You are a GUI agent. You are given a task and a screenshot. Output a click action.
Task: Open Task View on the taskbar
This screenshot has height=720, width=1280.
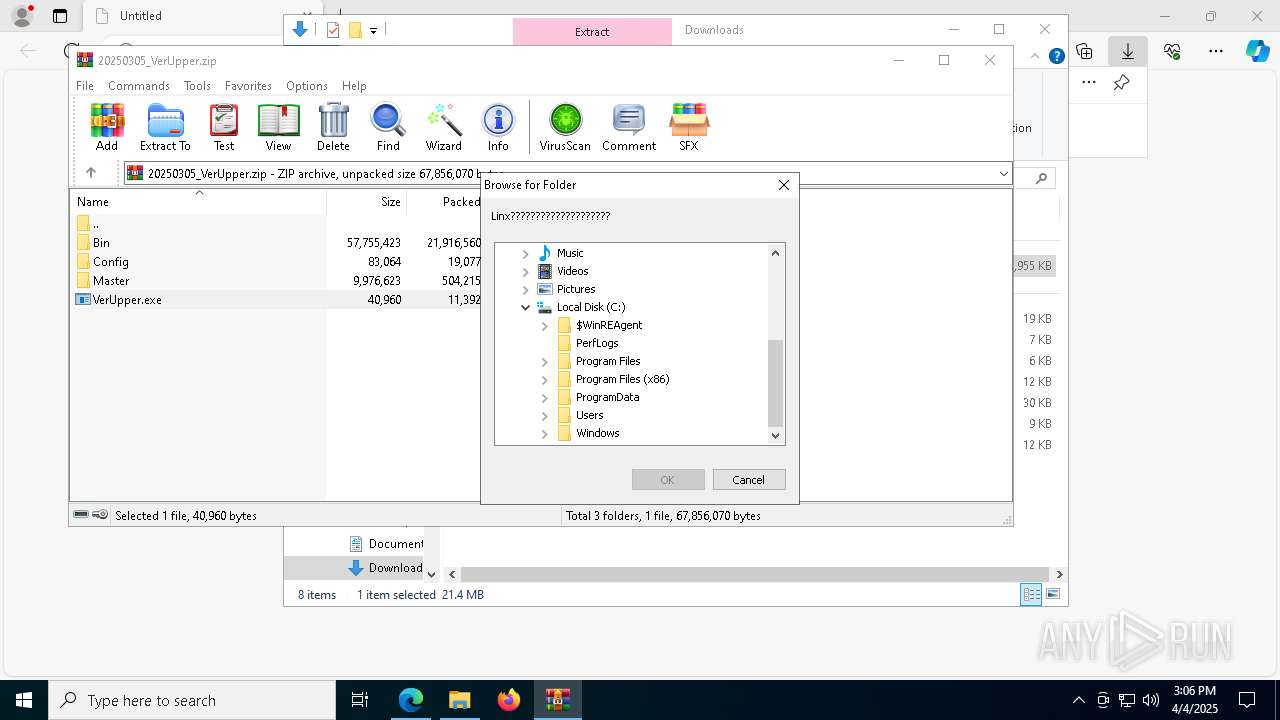pyautogui.click(x=360, y=700)
